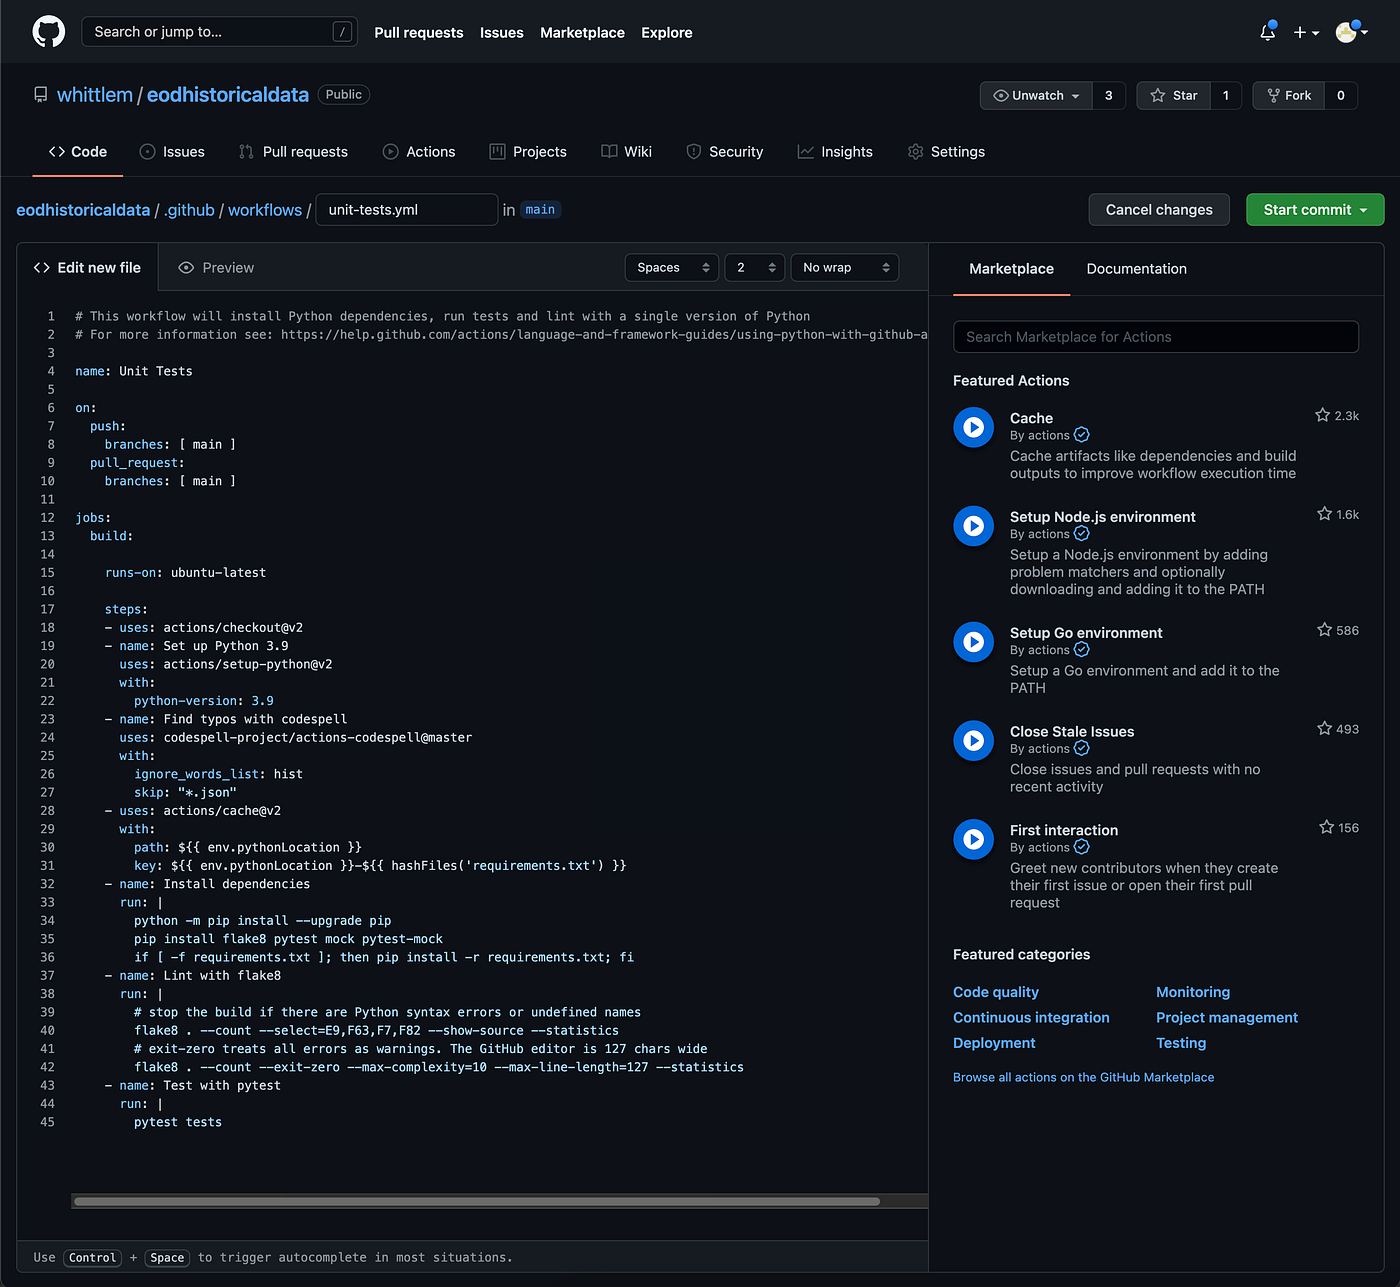Open the GitHub home logo
The height and width of the screenshot is (1287, 1400).
pos(49,32)
